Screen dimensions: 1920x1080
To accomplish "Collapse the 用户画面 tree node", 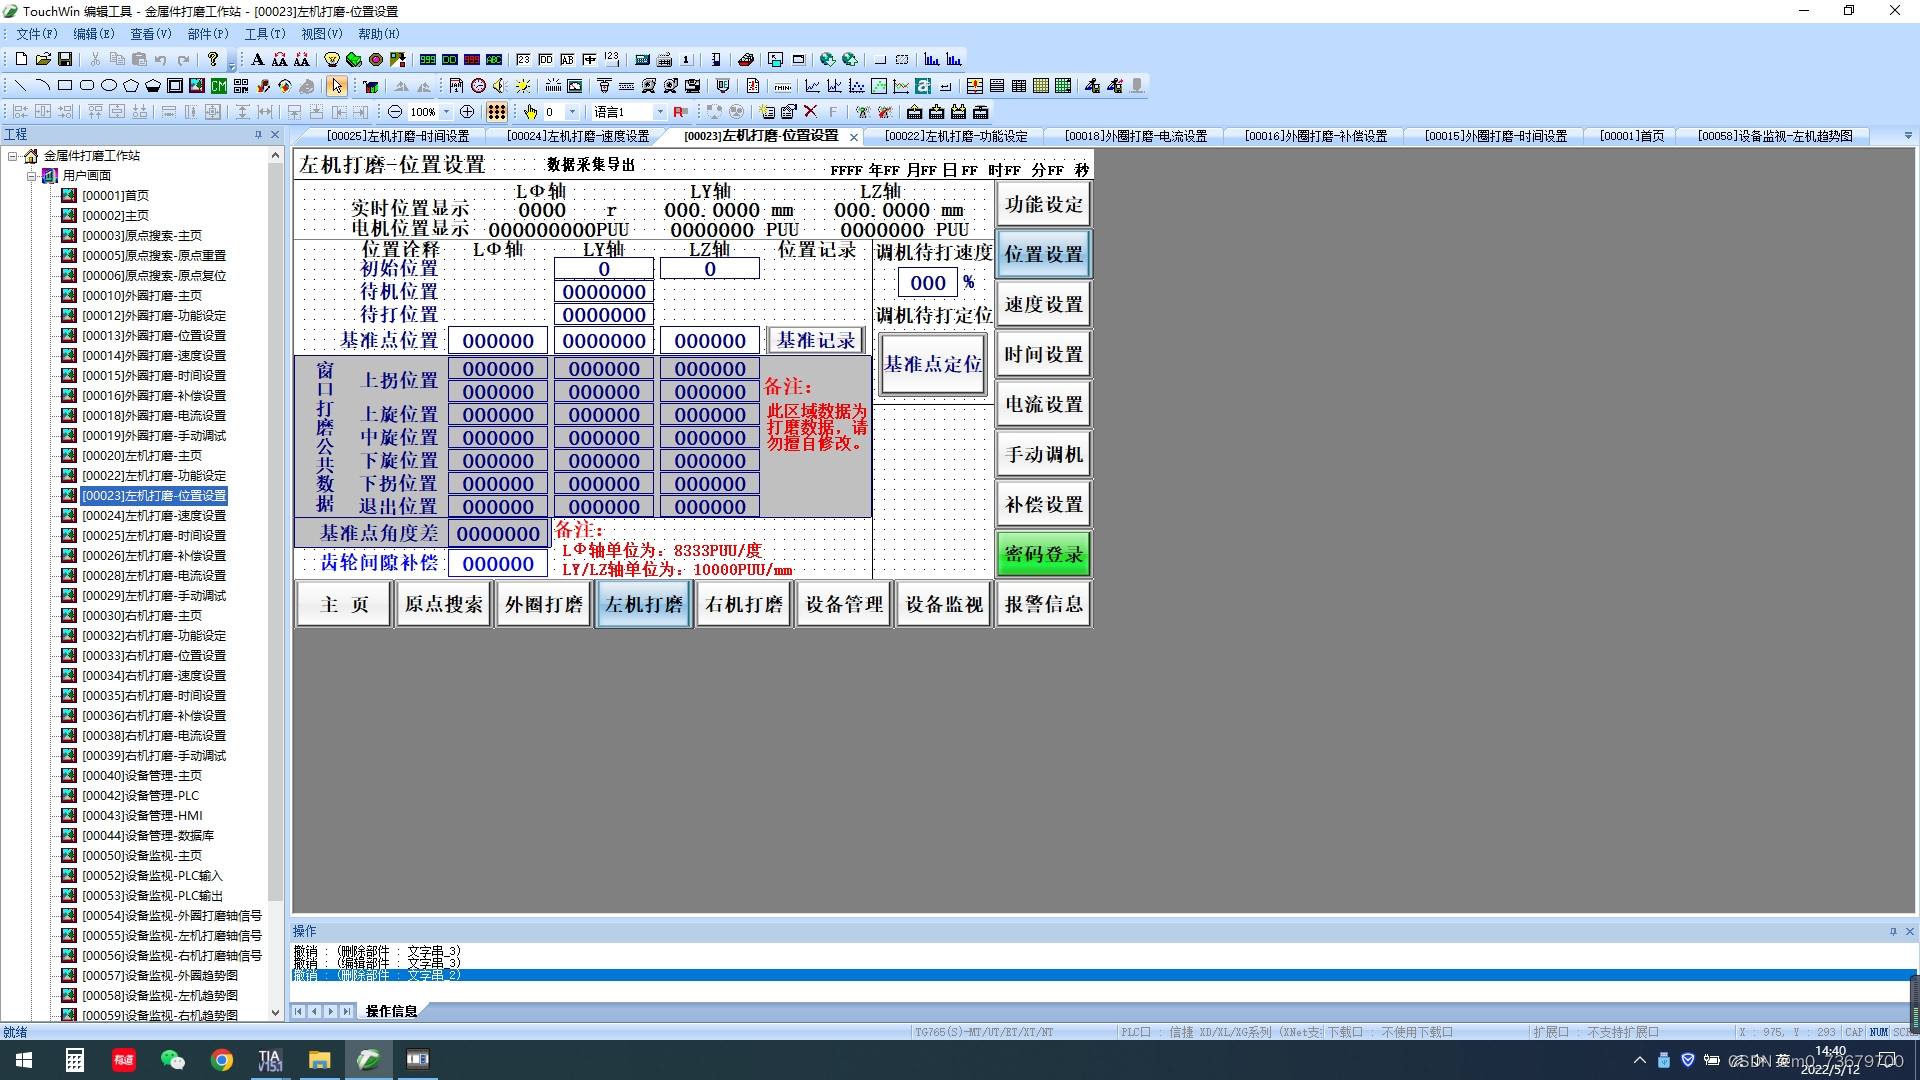I will (31, 176).
